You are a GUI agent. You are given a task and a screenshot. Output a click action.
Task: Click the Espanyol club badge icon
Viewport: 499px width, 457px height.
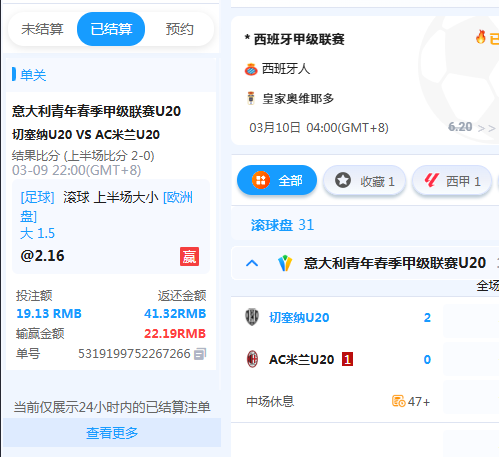(251, 69)
